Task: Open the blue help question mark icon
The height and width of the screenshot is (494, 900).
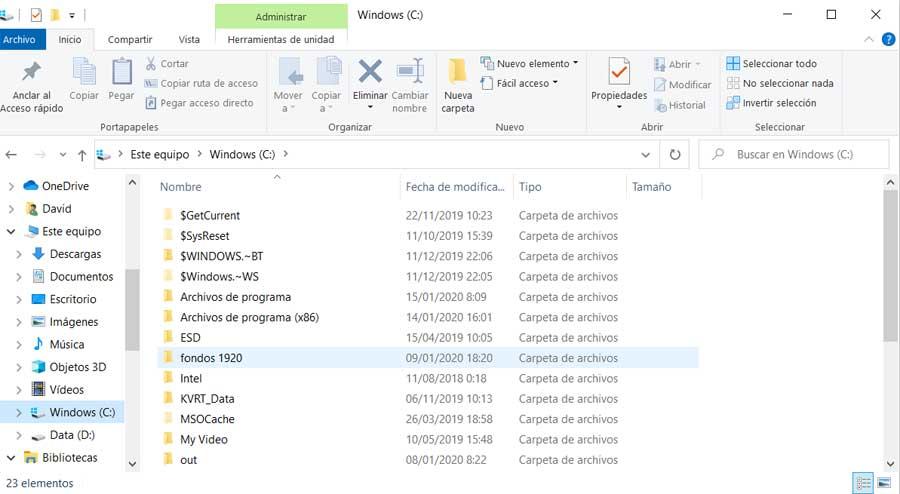Action: (x=888, y=40)
